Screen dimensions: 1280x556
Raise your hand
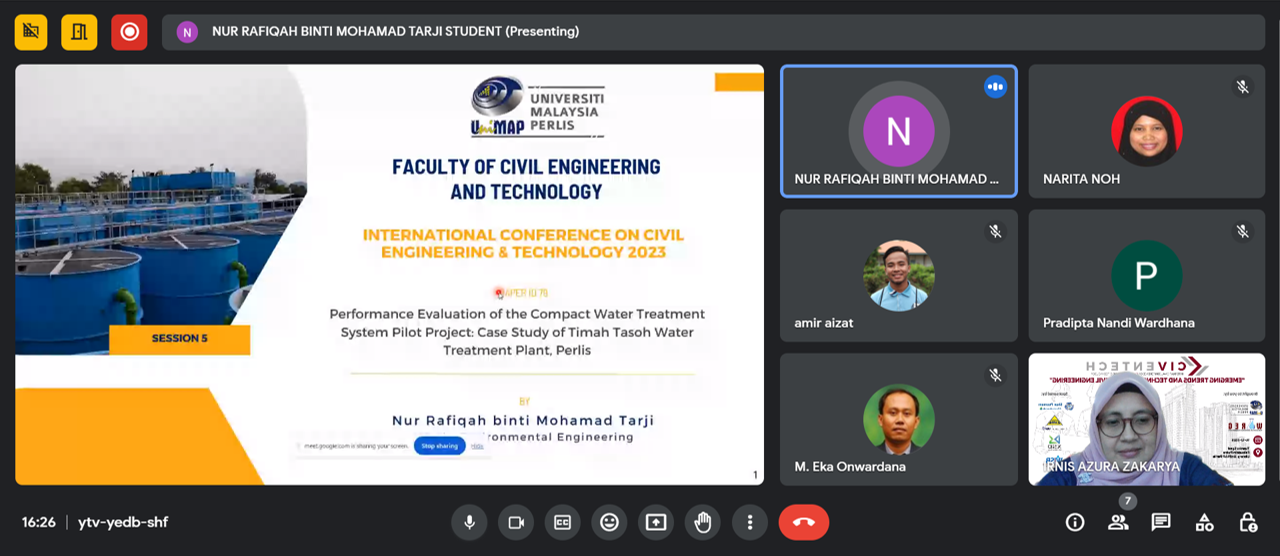[703, 522]
